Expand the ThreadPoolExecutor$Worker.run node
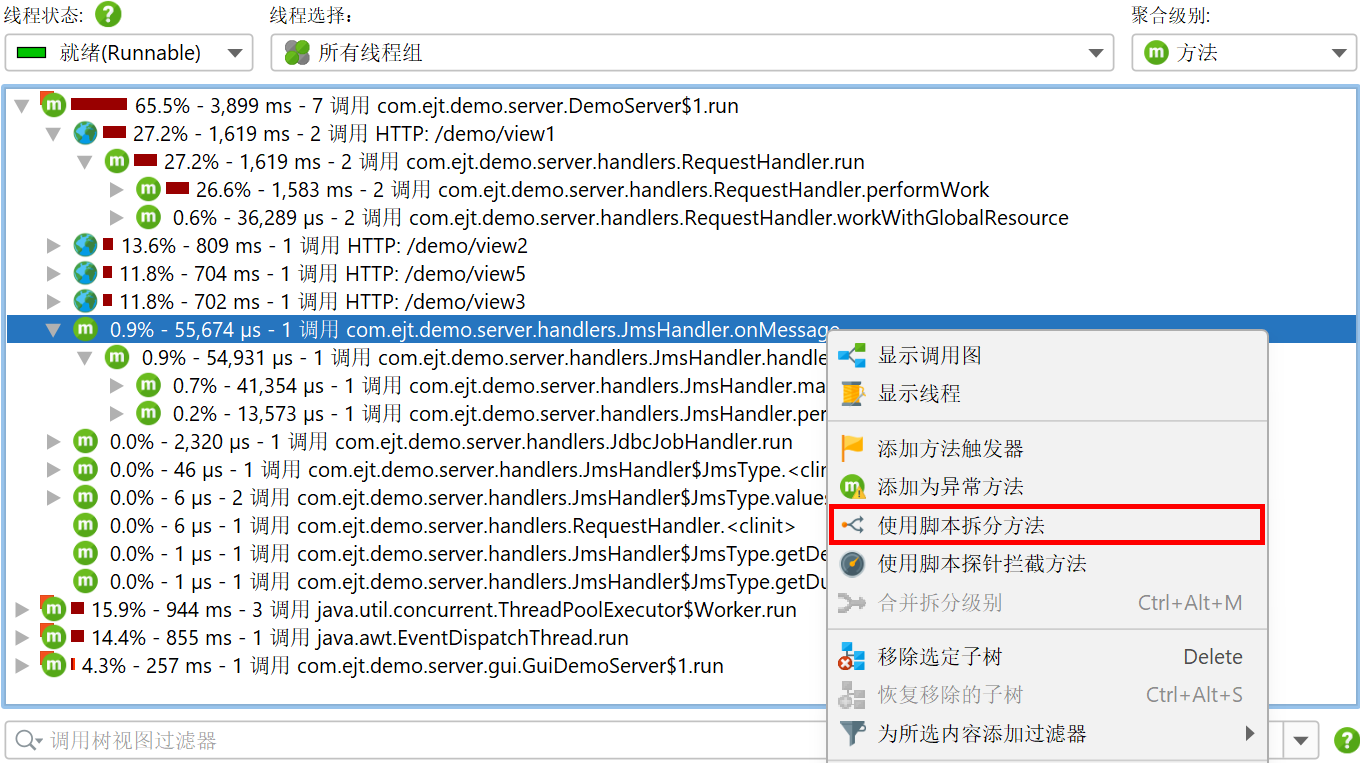 point(22,609)
